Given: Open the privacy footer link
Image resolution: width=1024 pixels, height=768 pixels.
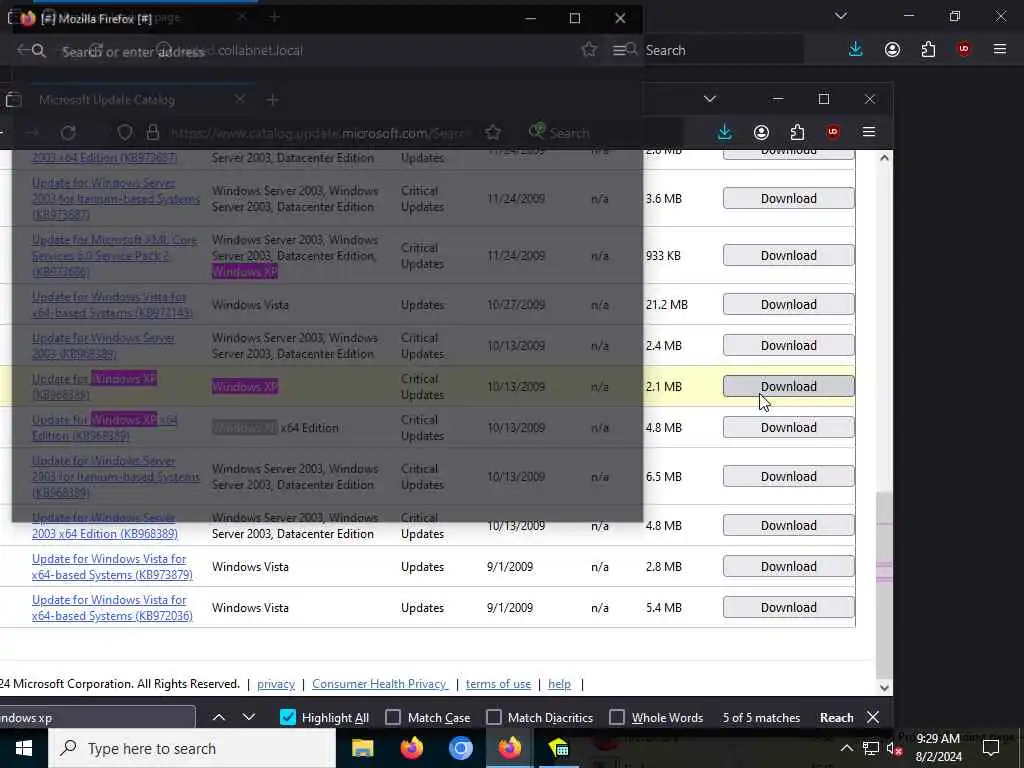Looking at the screenshot, I should (276, 684).
